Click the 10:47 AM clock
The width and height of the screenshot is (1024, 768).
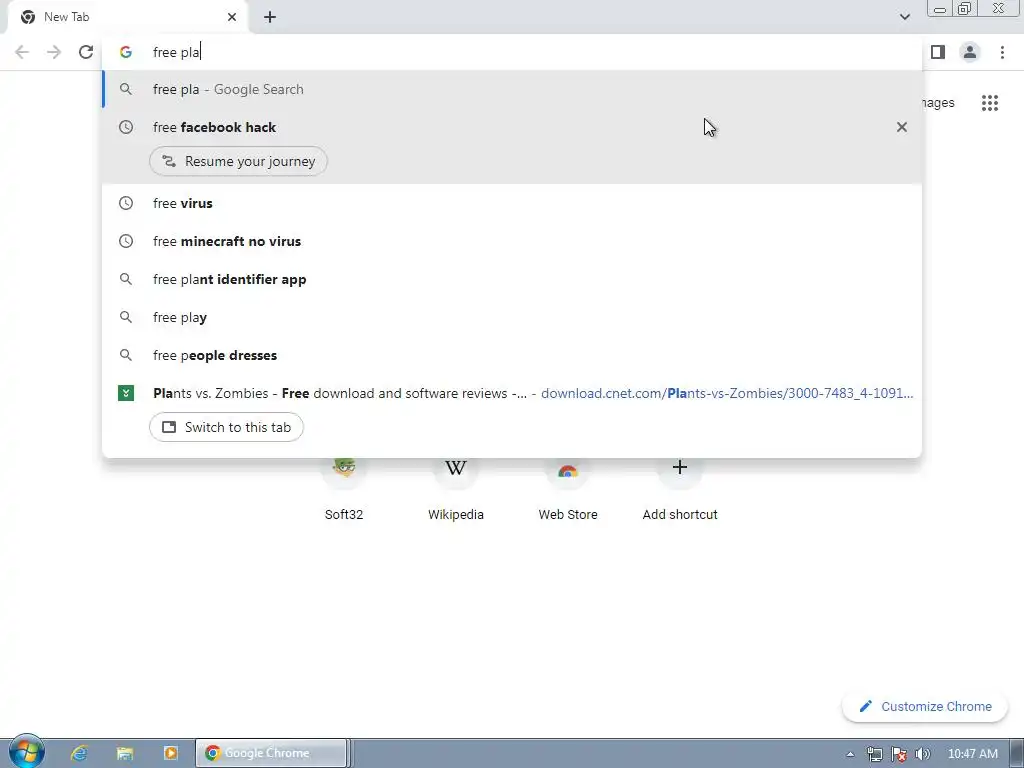[x=972, y=754]
